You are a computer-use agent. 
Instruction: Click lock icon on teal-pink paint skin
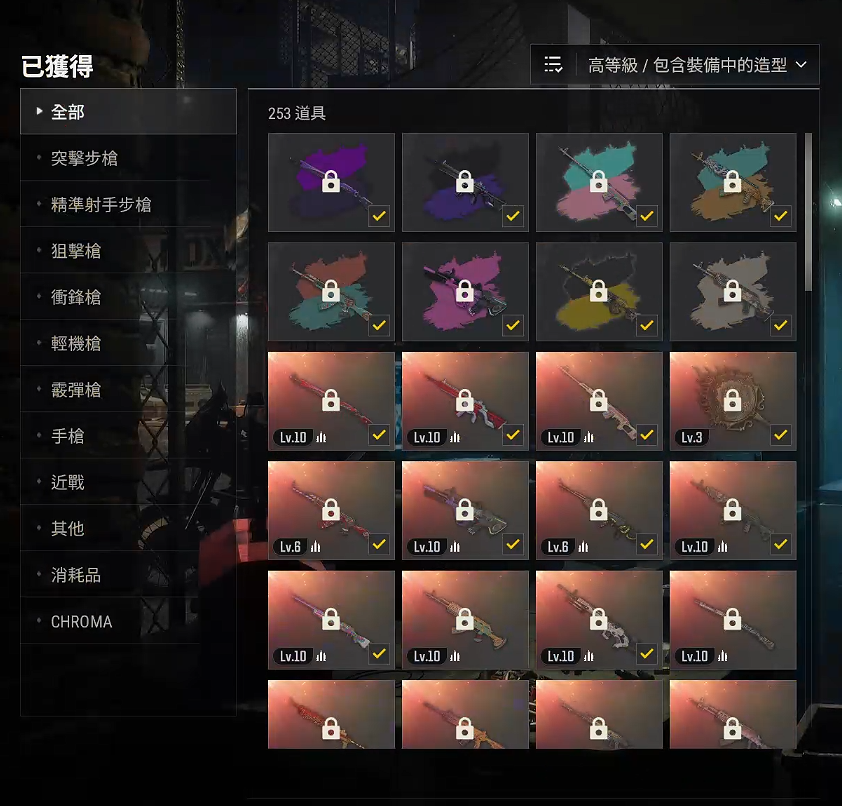[599, 181]
